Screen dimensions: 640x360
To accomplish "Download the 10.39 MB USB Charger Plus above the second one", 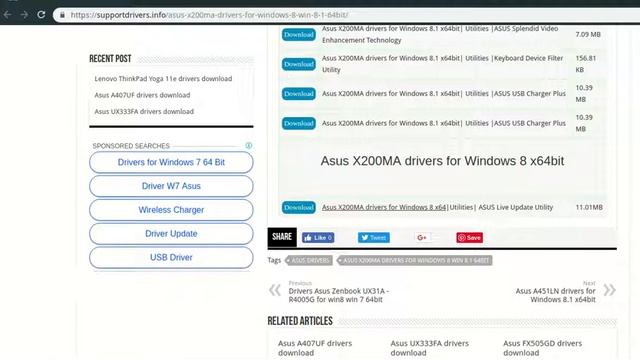I will click(x=299, y=94).
